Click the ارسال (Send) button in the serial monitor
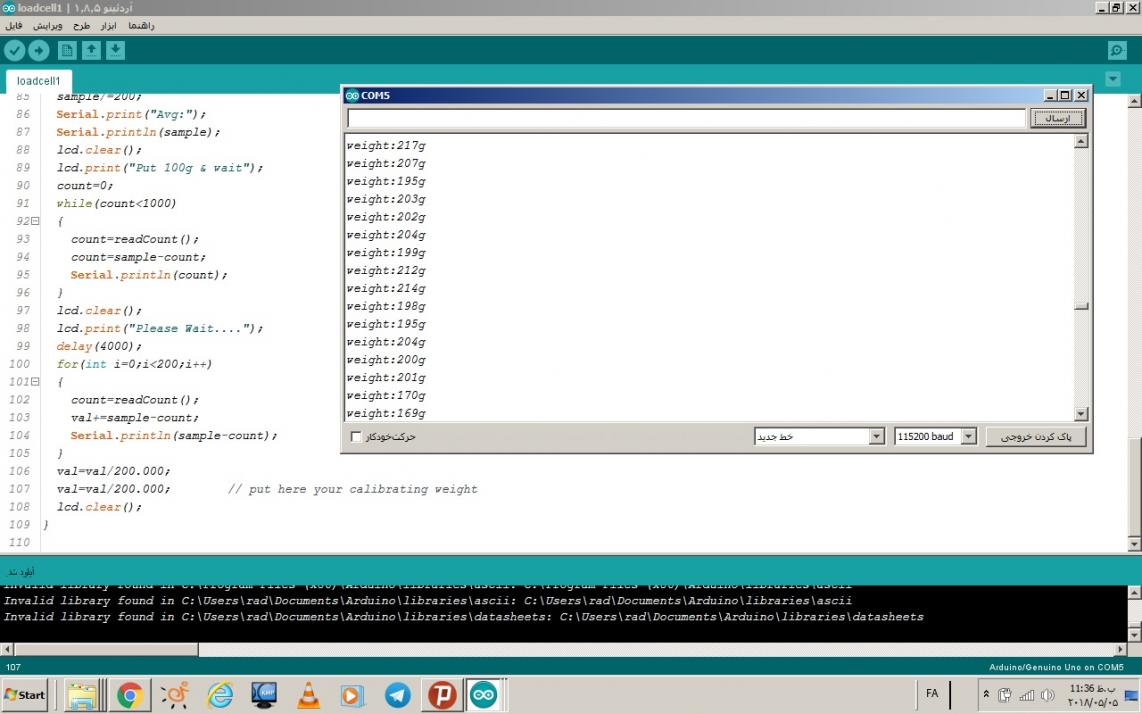Screen dimensions: 1142x714 pyautogui.click(x=1057, y=119)
